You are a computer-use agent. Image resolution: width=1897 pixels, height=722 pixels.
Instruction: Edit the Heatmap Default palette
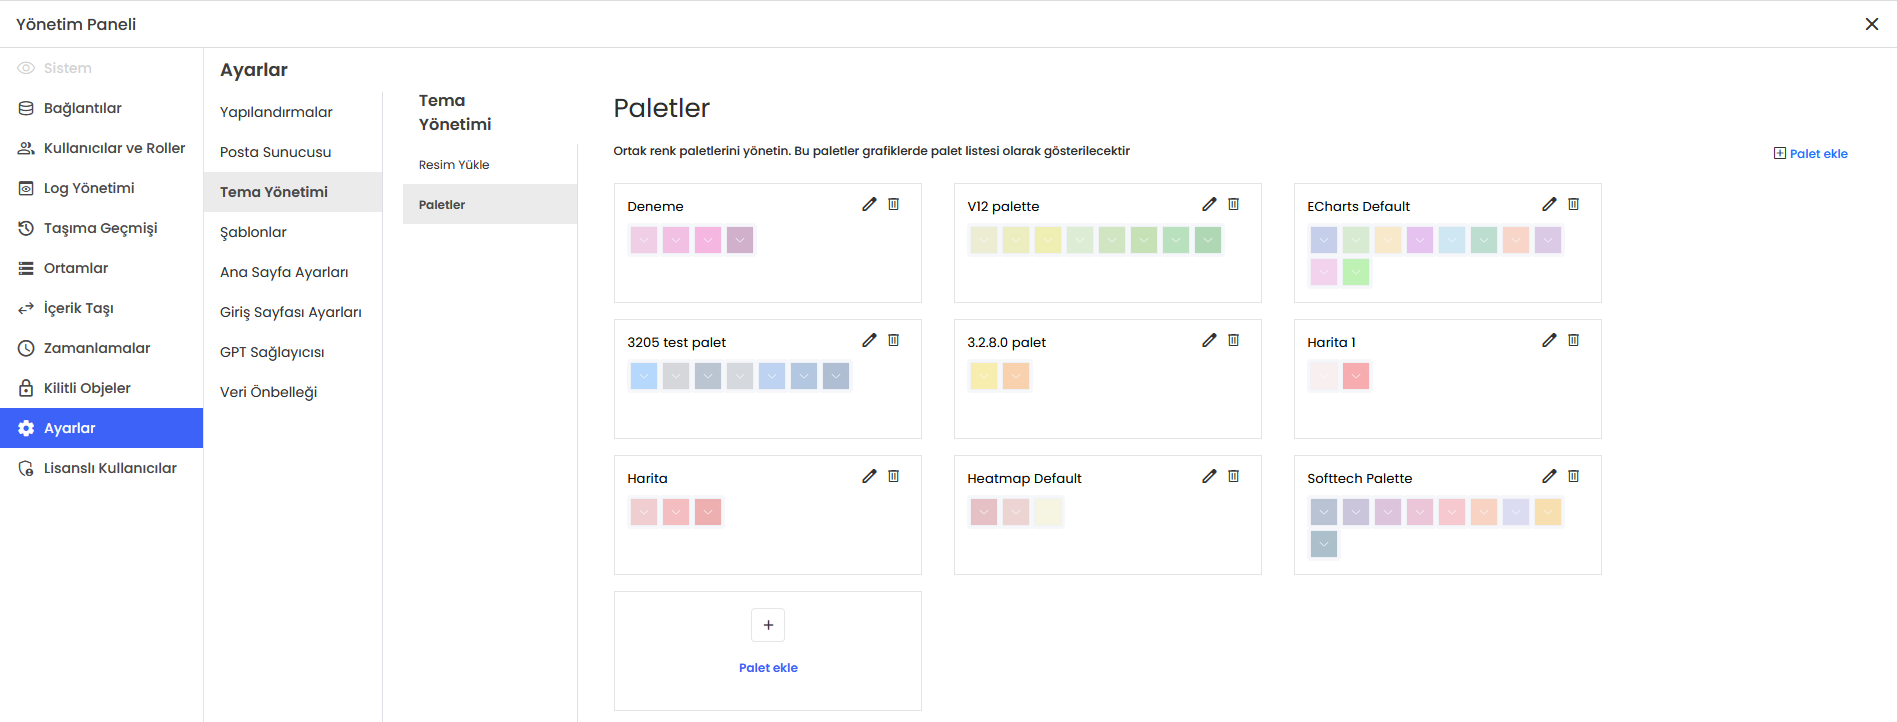(1209, 476)
